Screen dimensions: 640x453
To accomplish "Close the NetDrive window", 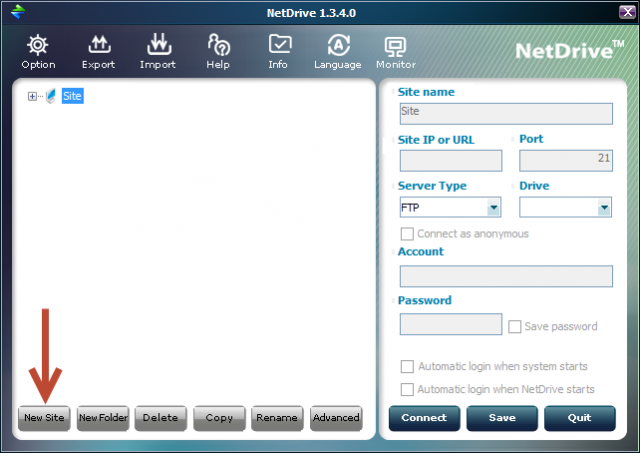I will 627,12.
